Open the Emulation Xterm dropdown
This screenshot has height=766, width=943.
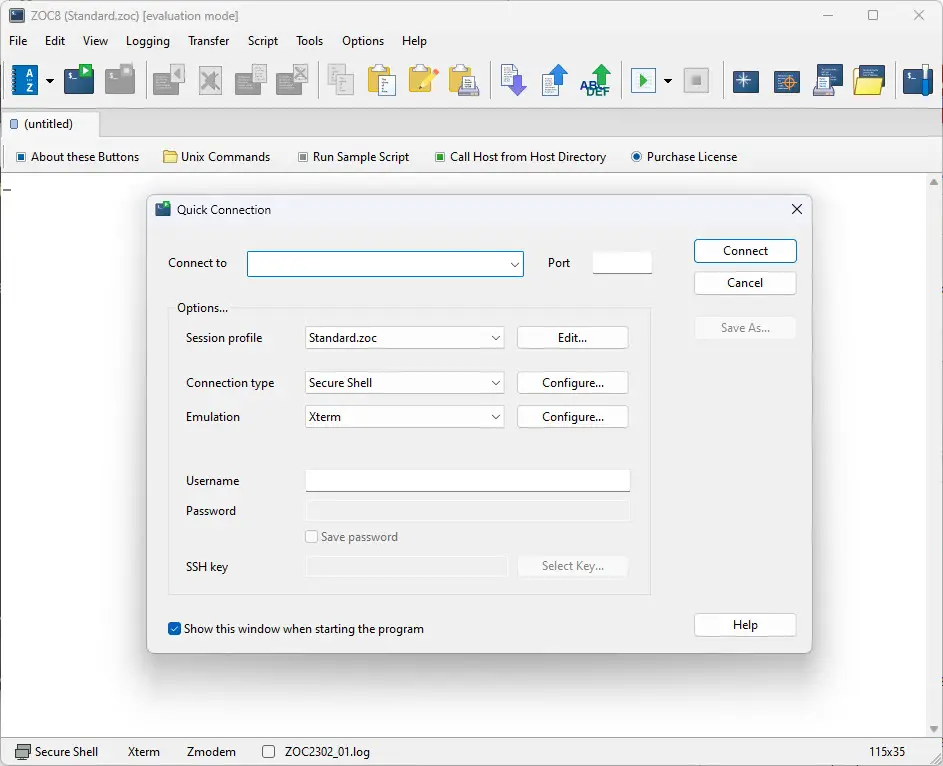[404, 417]
